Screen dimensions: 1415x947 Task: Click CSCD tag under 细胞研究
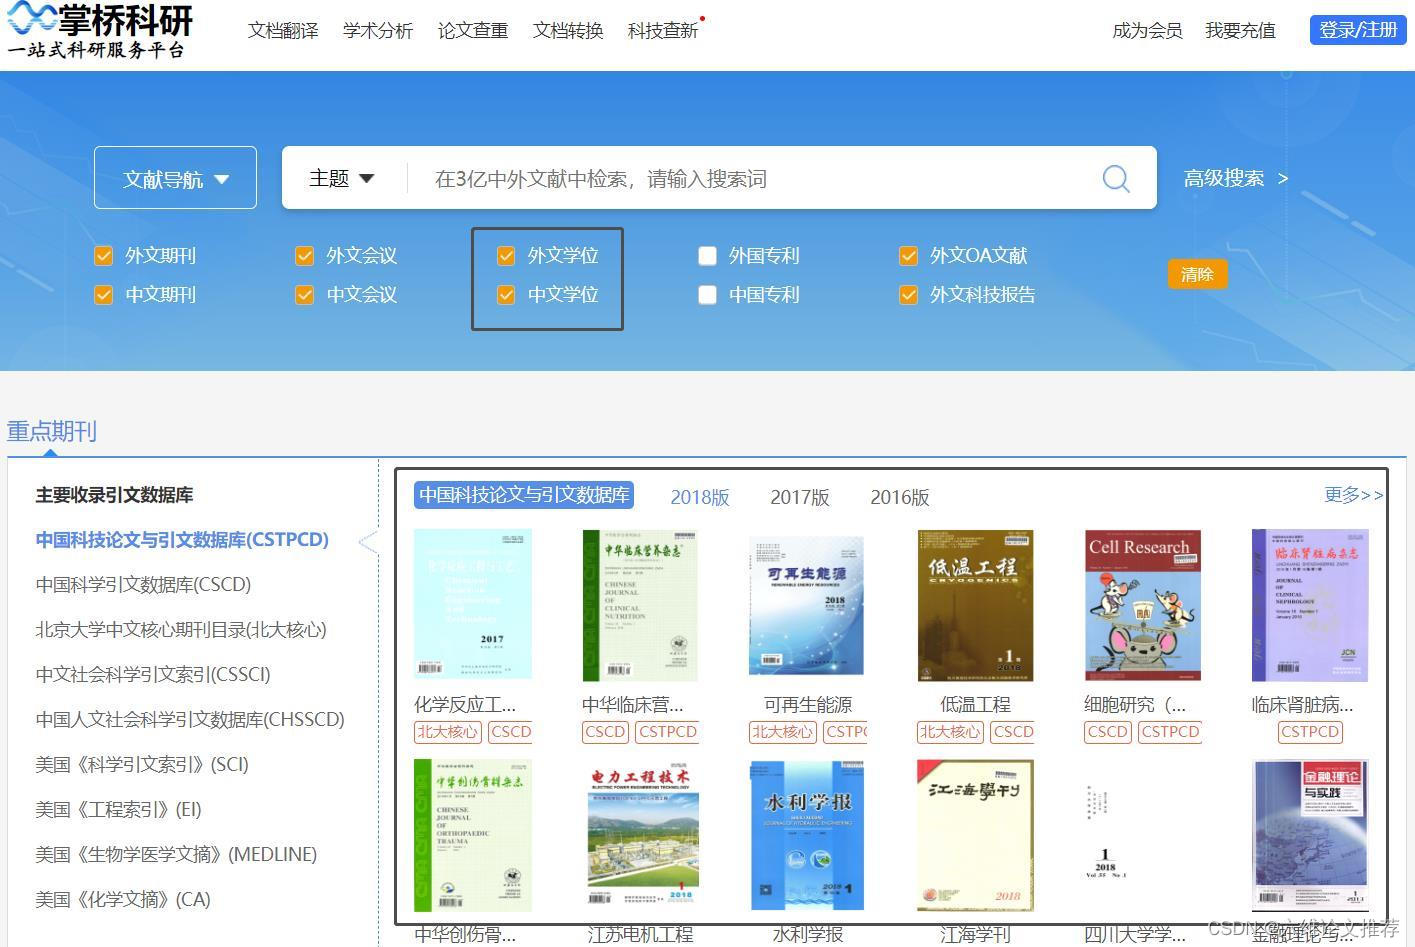1108,732
